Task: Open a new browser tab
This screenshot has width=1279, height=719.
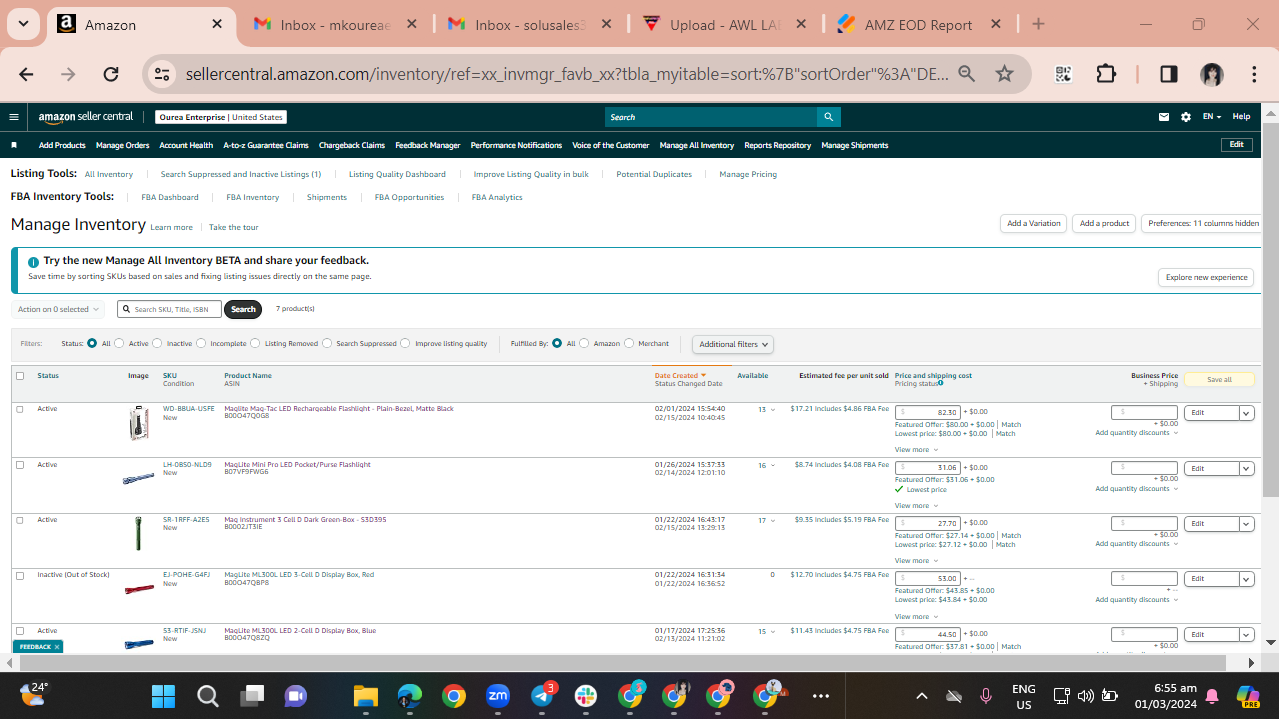Action: [1038, 24]
